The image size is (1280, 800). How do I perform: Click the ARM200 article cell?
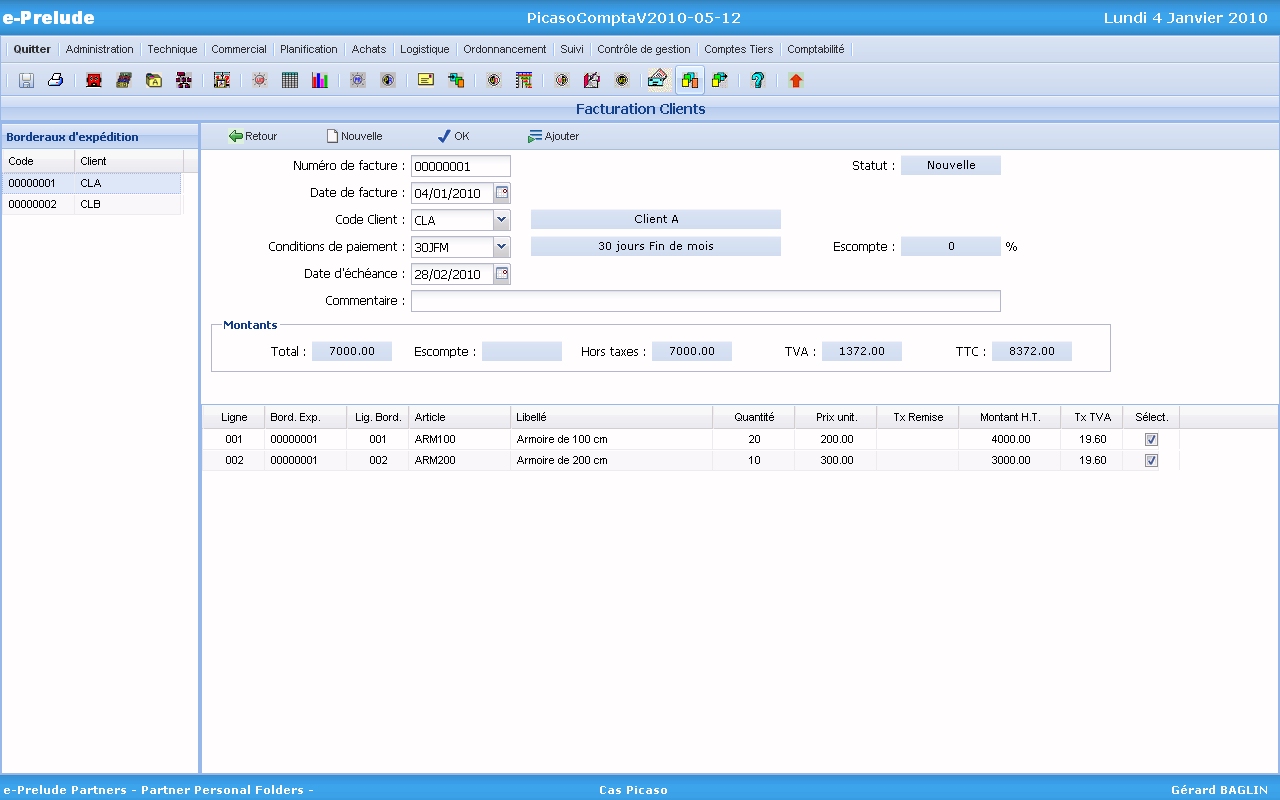pyautogui.click(x=459, y=460)
